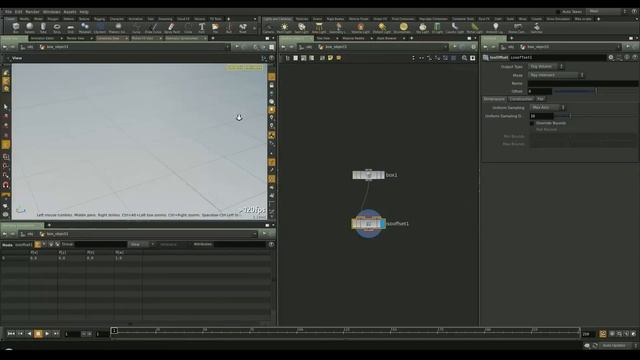Screen dimensions: 640x360
Task: Open the Edit menu
Action: pyautogui.click(x=18, y=12)
